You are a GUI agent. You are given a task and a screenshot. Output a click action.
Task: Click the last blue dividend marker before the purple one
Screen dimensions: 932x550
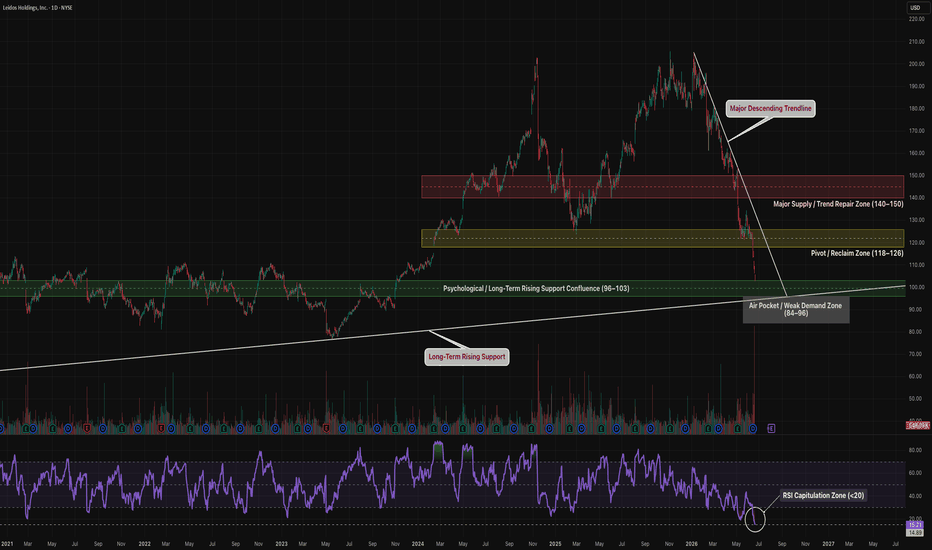coord(753,428)
